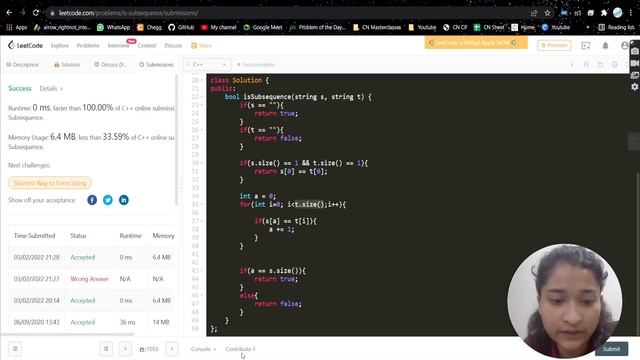
Task: Share acceptance on LinkedIn
Action: point(124,200)
